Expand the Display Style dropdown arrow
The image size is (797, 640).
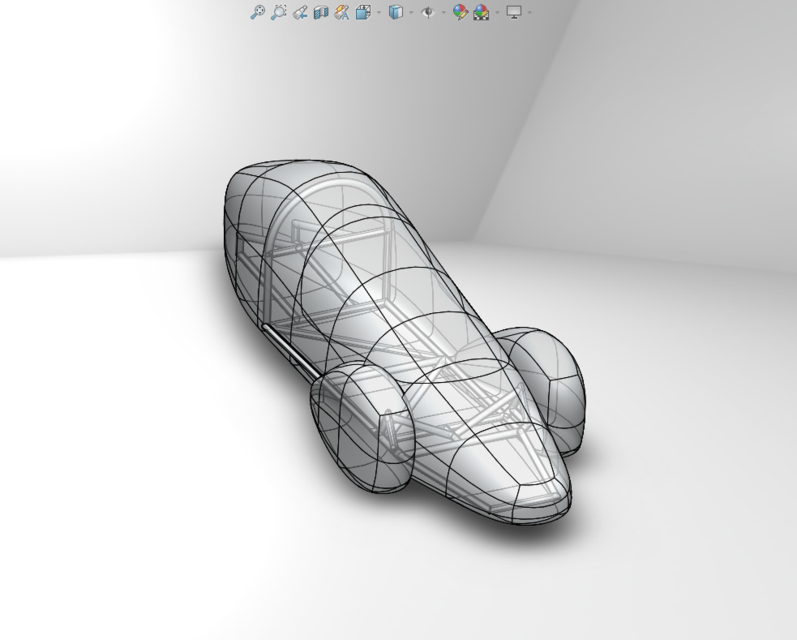pos(409,13)
